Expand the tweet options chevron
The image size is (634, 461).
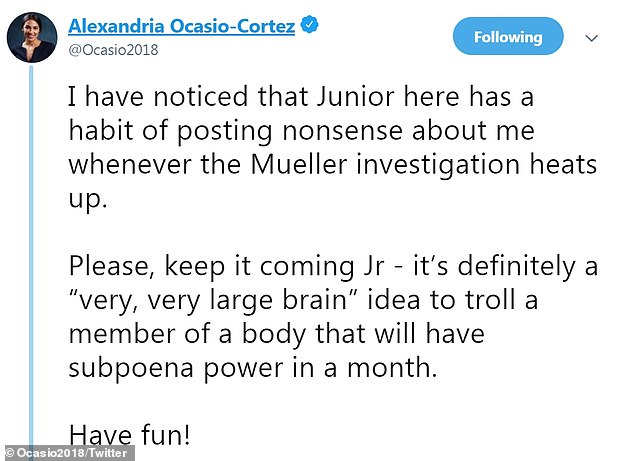pos(591,39)
